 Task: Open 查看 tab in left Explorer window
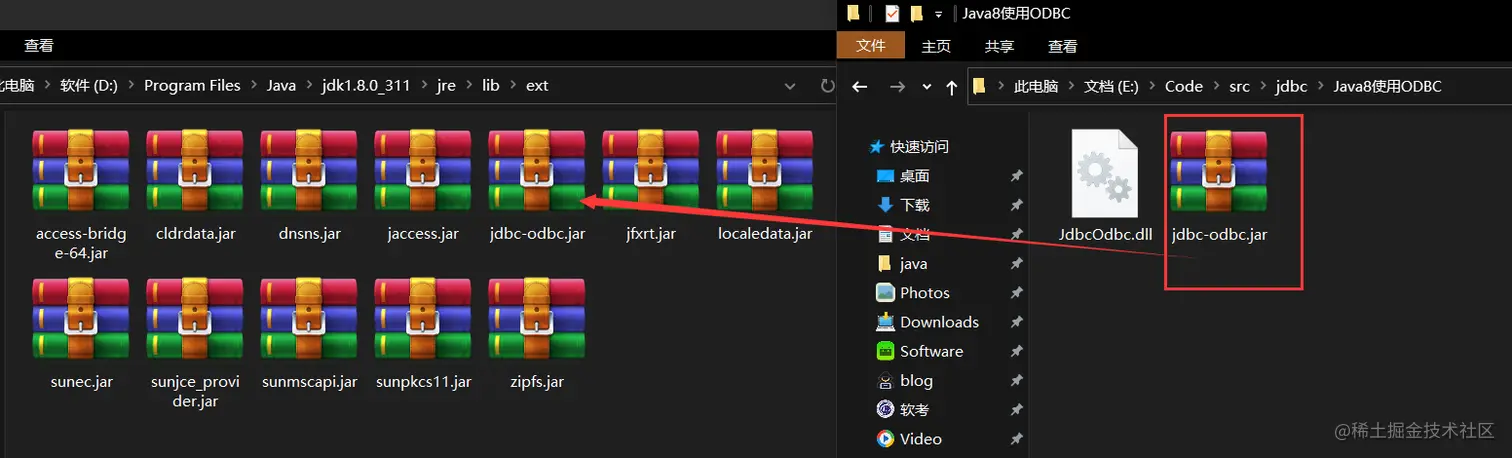[x=39, y=46]
